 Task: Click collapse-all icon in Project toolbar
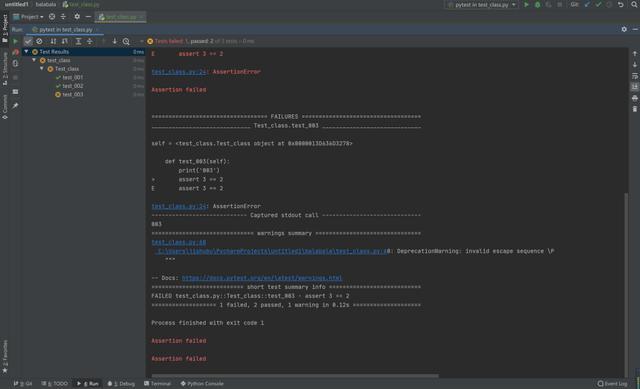click(x=63, y=17)
